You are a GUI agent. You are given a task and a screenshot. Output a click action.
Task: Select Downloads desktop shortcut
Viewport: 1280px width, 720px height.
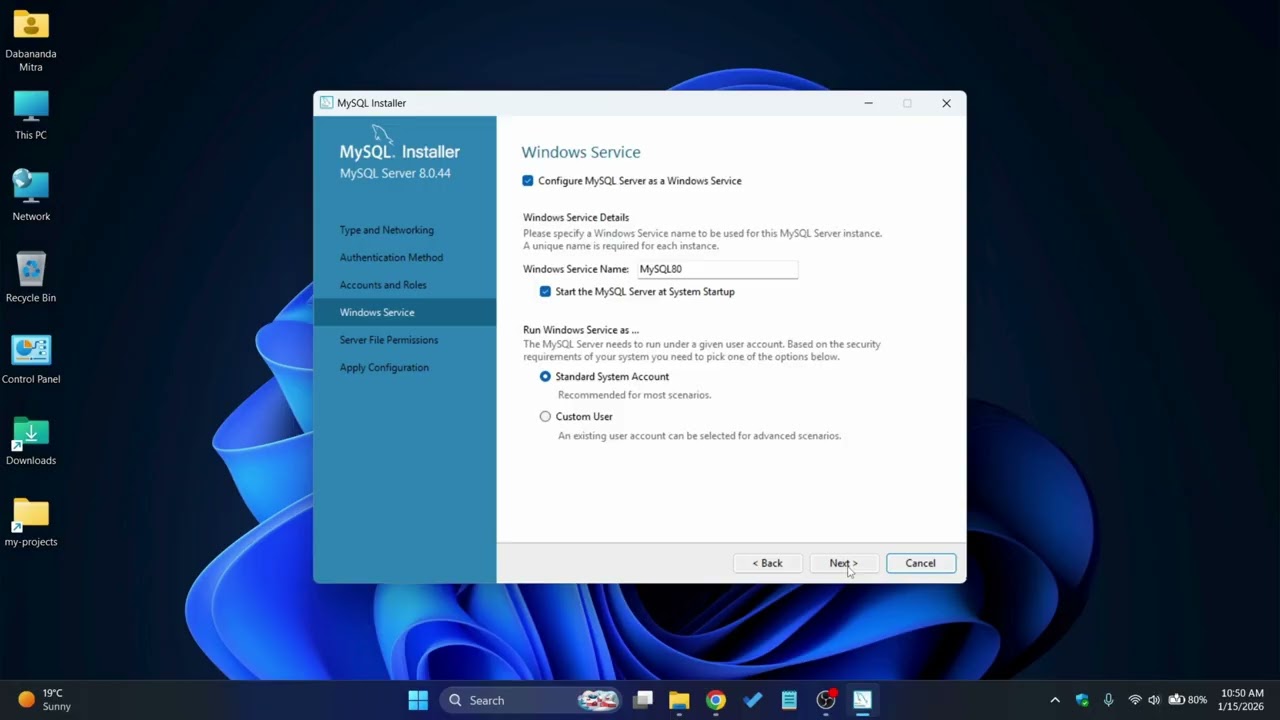(31, 441)
